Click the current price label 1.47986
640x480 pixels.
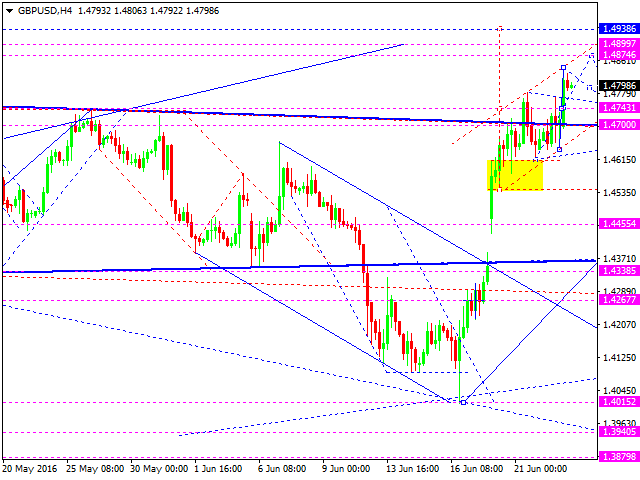619,86
